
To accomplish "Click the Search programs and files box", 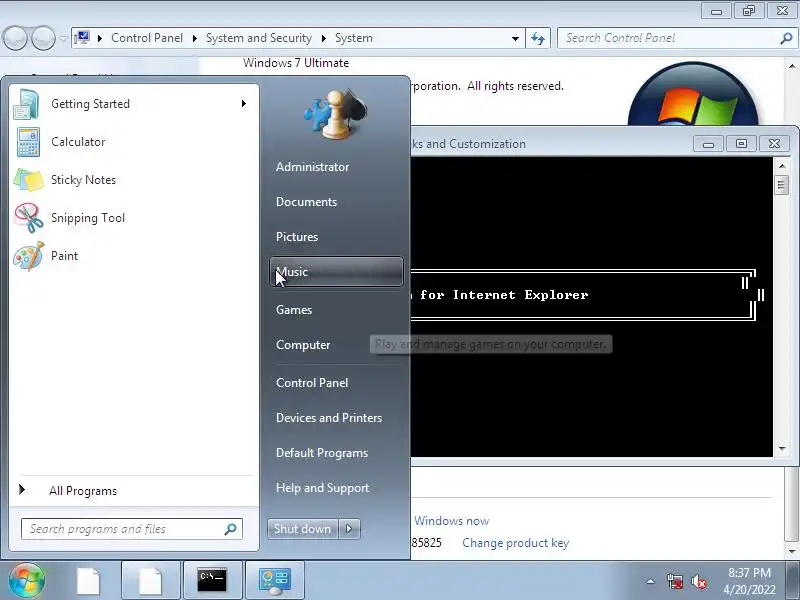I will tap(132, 529).
